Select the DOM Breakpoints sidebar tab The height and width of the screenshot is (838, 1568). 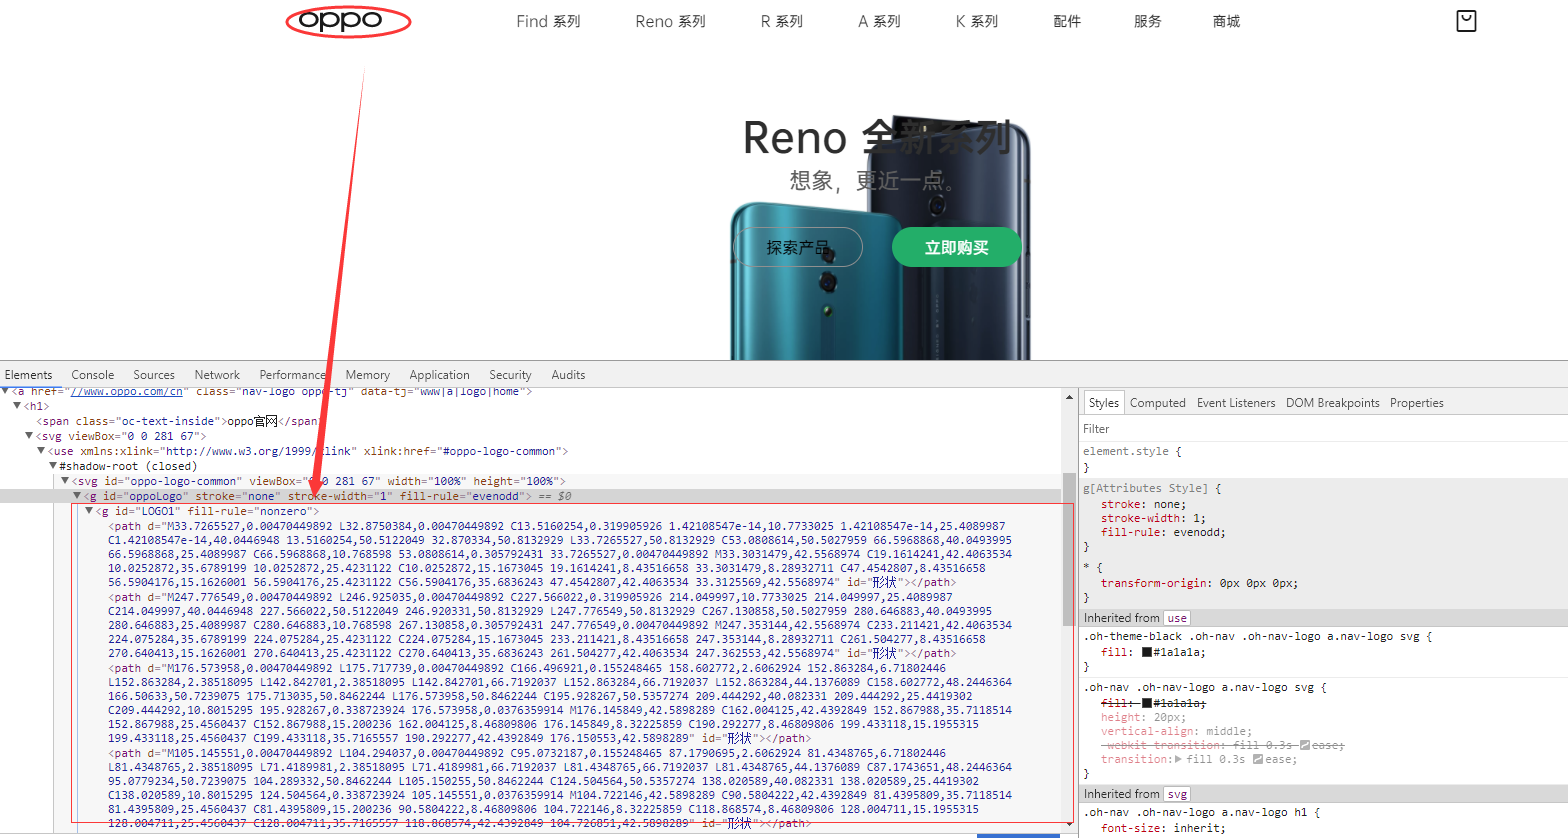(1333, 403)
